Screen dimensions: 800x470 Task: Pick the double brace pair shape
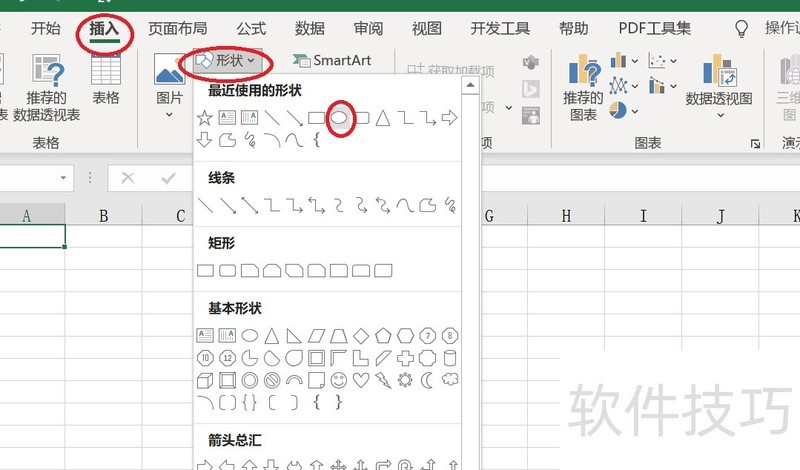pos(249,403)
